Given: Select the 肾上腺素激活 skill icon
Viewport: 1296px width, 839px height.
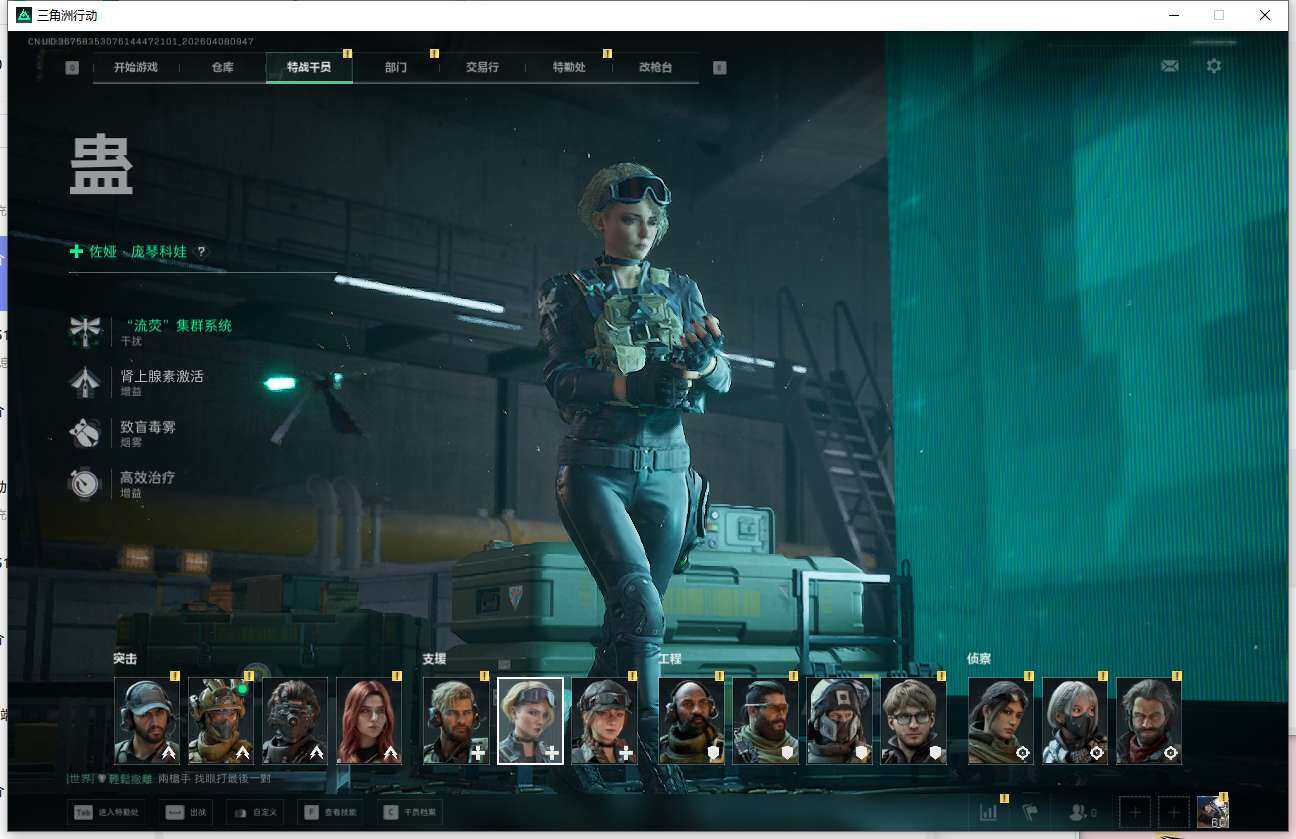Looking at the screenshot, I should tap(86, 382).
